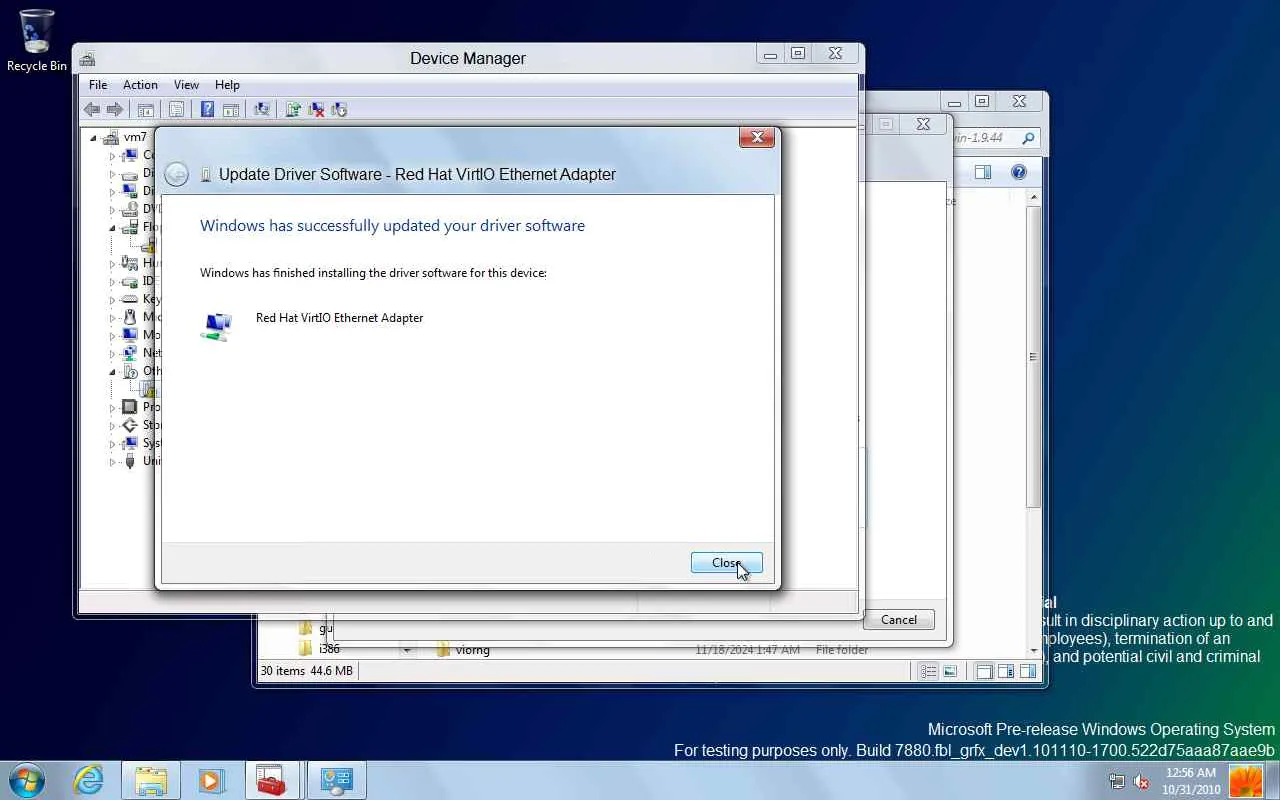Switch Explorer to details view status-bar icon

pos(928,671)
